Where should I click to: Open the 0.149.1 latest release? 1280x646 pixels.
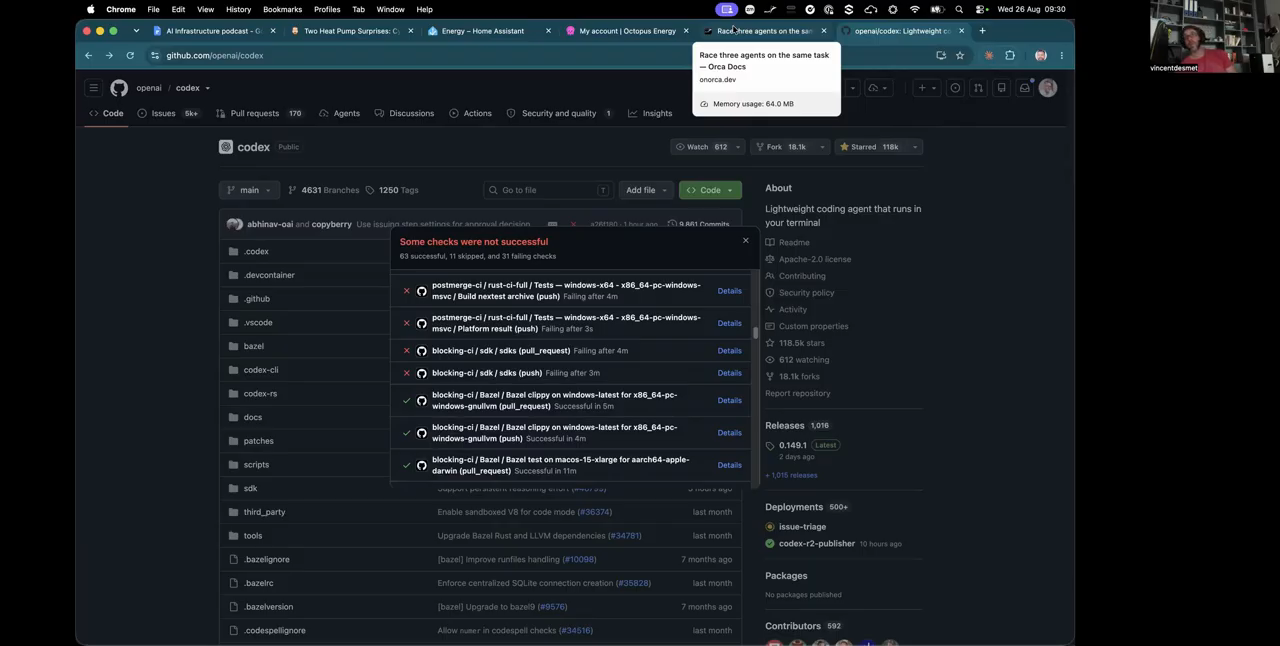[793, 445]
